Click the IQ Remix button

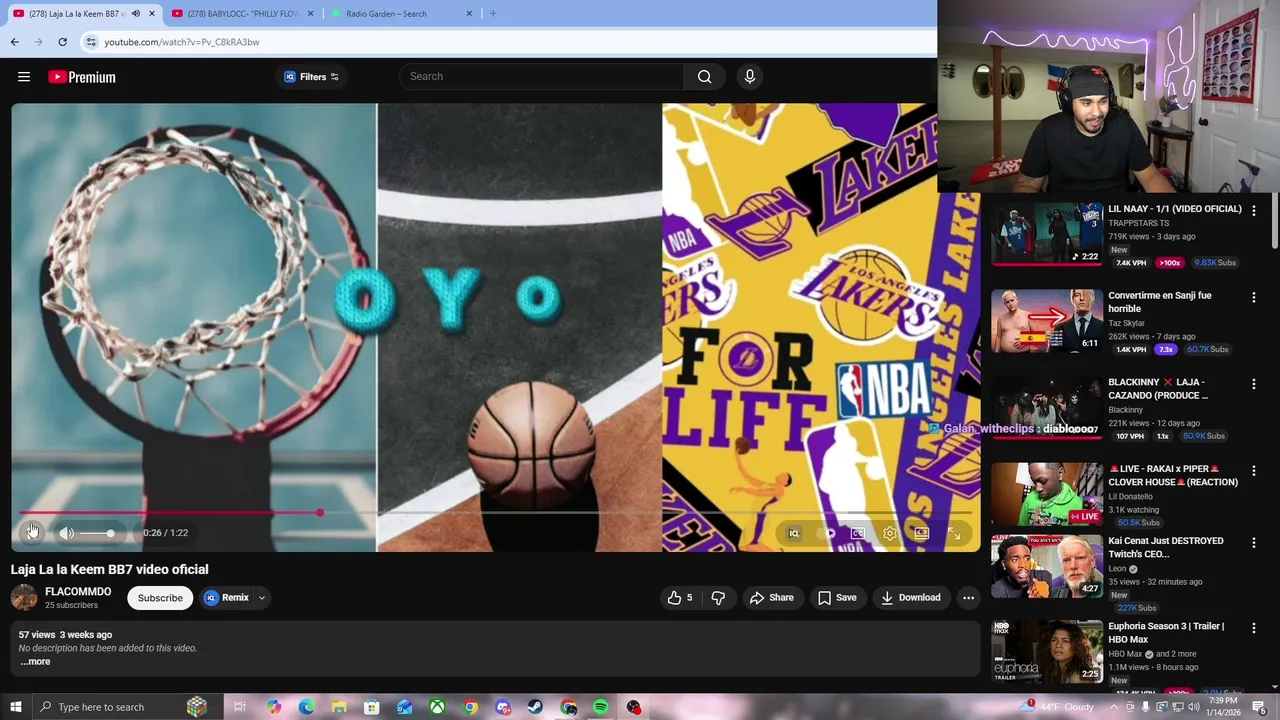pos(227,598)
